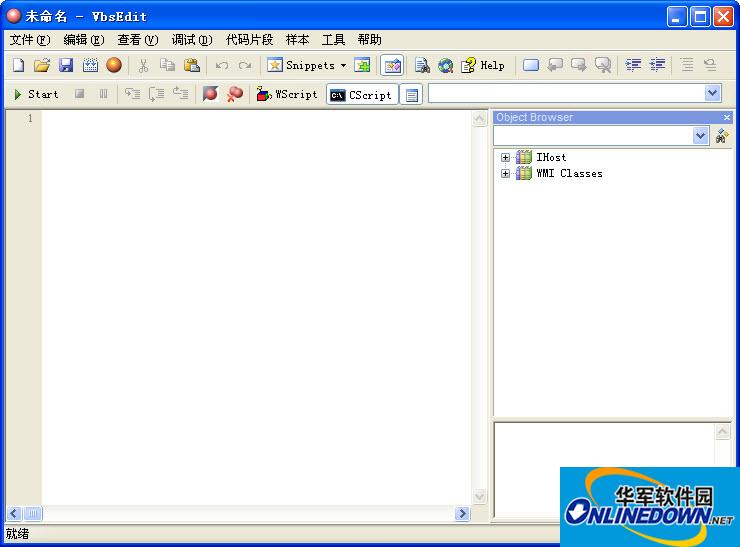Open the 文件(F) menu
740x547 pixels.
30,40
